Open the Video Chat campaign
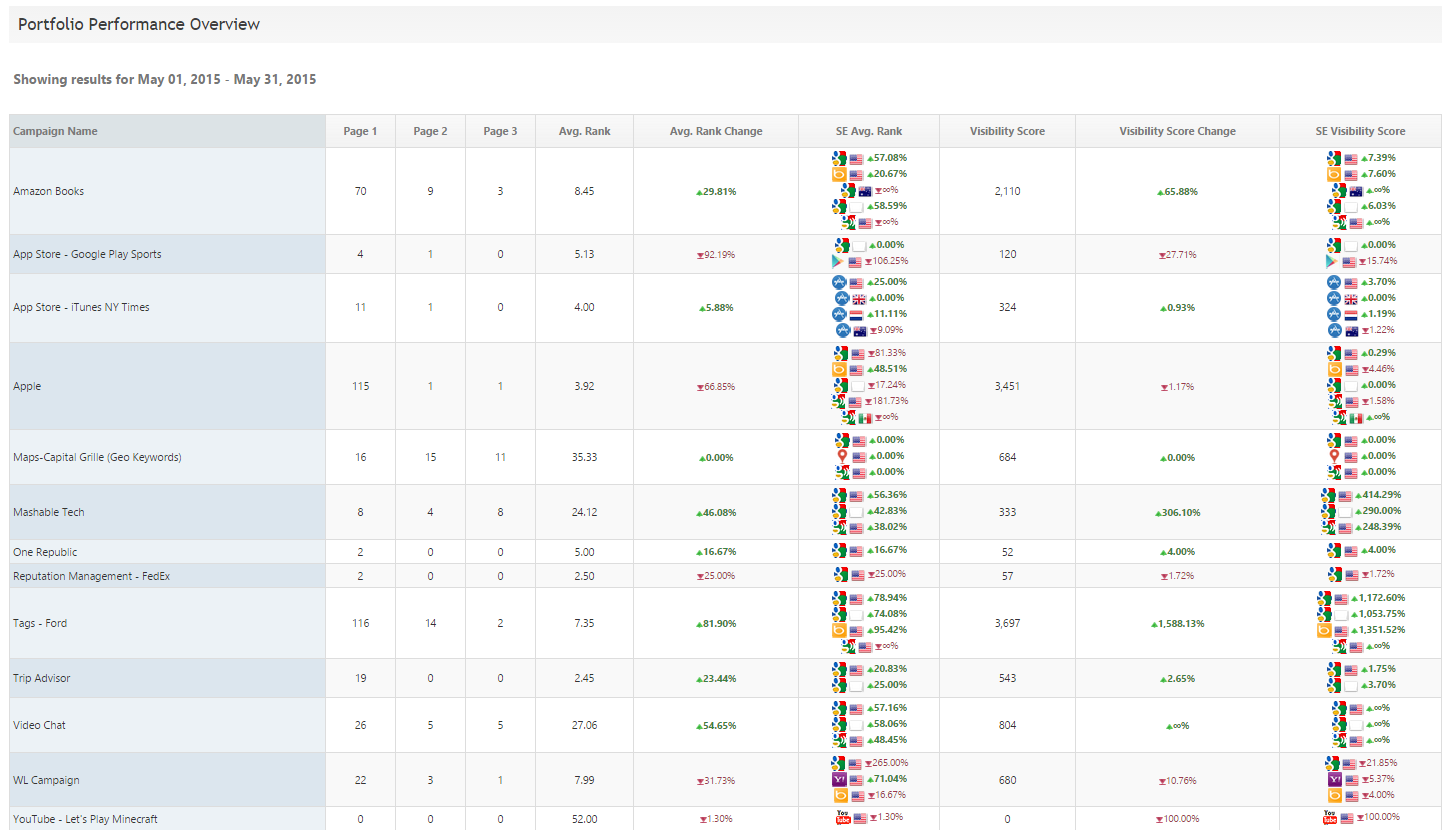Image resolution: width=1445 pixels, height=830 pixels. 39,725
